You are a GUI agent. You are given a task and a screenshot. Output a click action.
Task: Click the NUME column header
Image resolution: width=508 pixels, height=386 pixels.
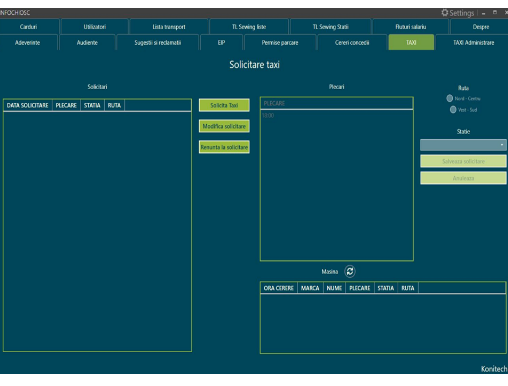tap(334, 288)
